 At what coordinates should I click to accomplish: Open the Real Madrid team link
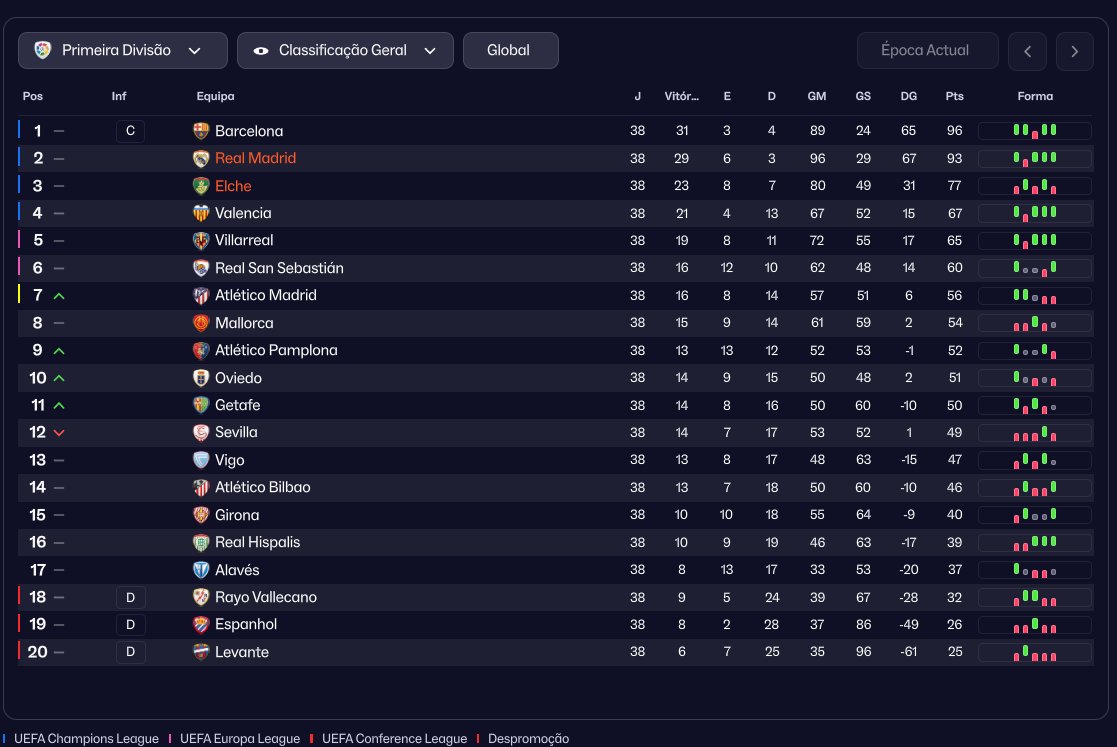pos(255,158)
